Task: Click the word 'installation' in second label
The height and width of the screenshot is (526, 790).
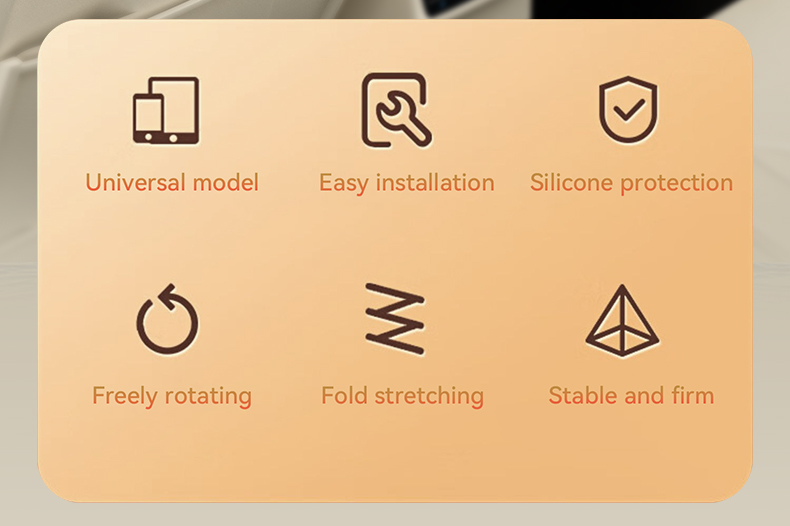Action: click(x=435, y=182)
